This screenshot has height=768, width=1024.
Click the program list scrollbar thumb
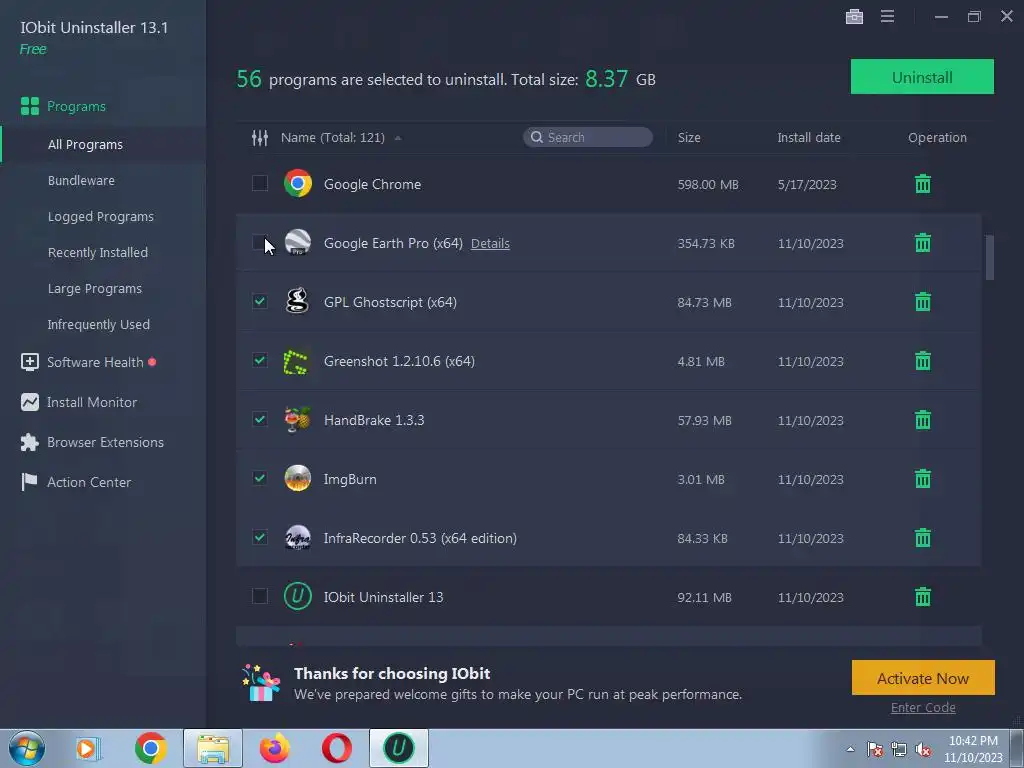[x=989, y=257]
